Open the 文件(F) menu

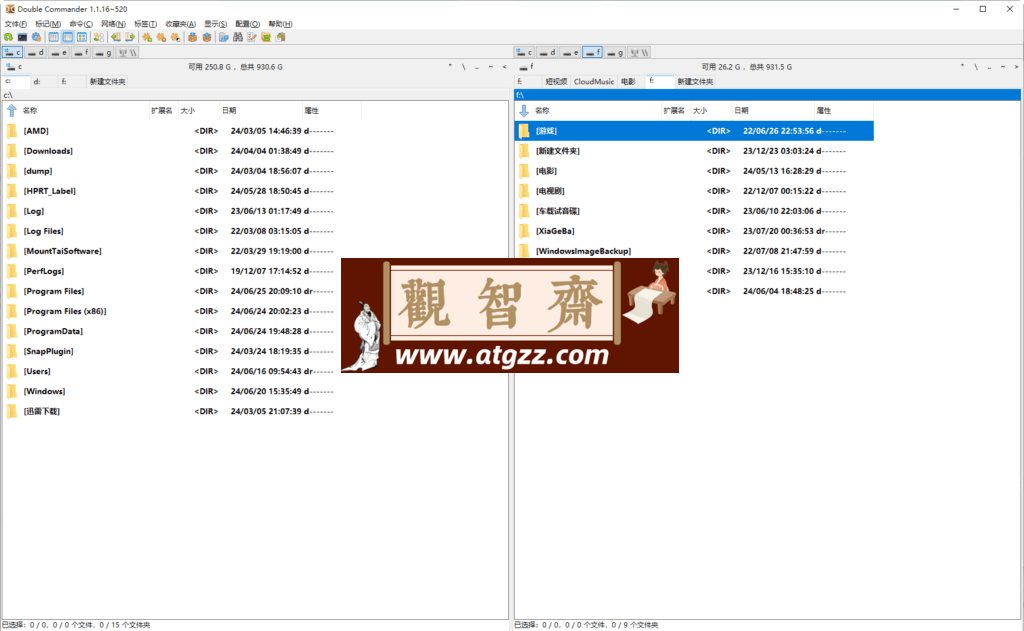click(x=16, y=24)
